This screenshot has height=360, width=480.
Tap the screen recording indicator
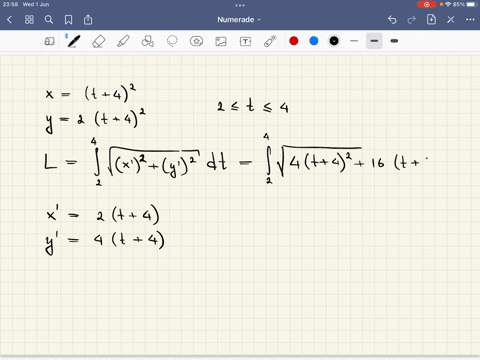(x=426, y=4)
